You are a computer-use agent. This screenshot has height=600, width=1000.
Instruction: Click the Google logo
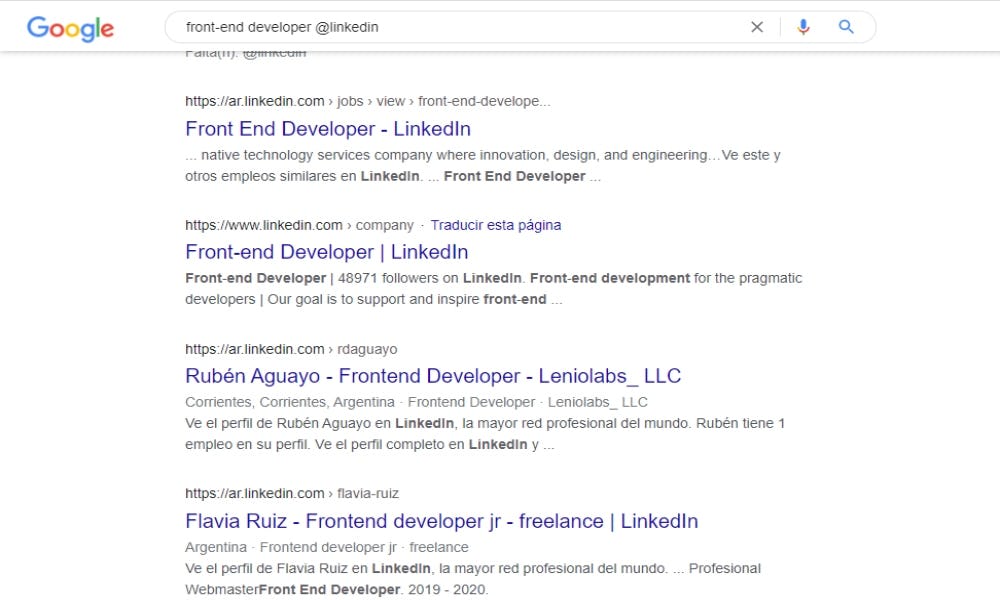(x=70, y=28)
